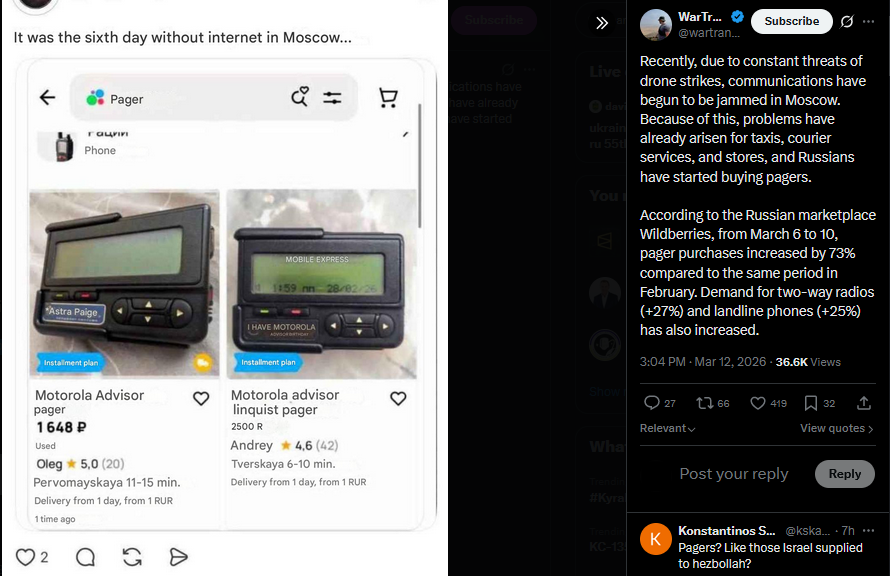The width and height of the screenshot is (890, 576).
Task: Click the Post your reply field
Action: [x=733, y=474]
